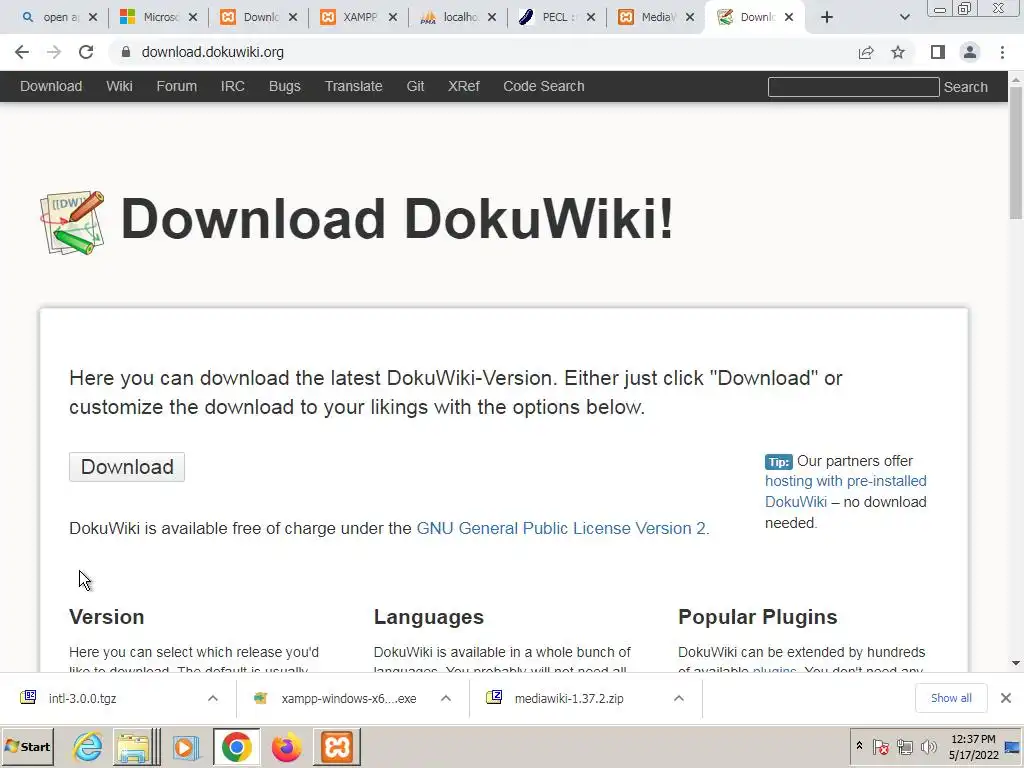
Task: Click the browser Back arrow
Action: click(22, 52)
